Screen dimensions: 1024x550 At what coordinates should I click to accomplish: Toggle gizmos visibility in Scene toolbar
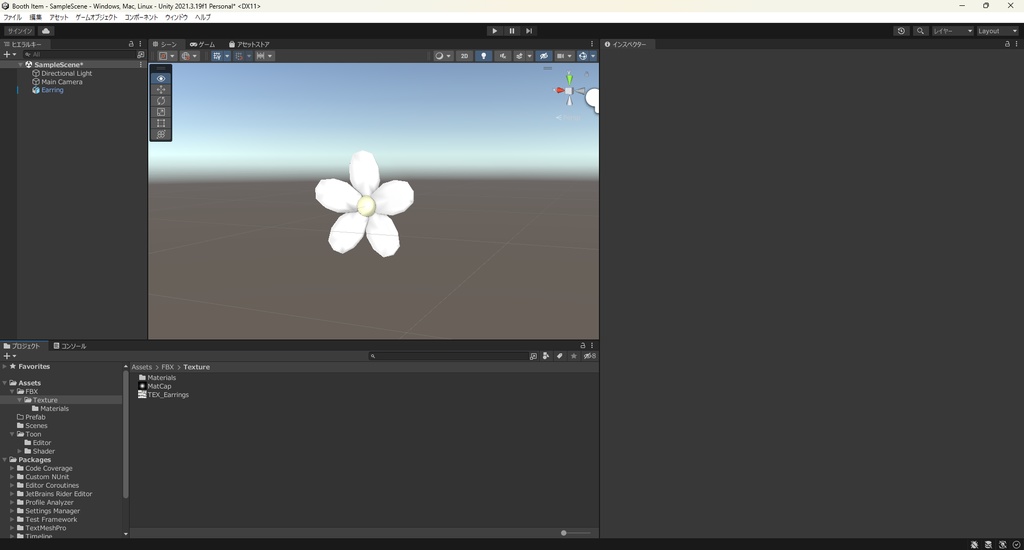(x=583, y=56)
